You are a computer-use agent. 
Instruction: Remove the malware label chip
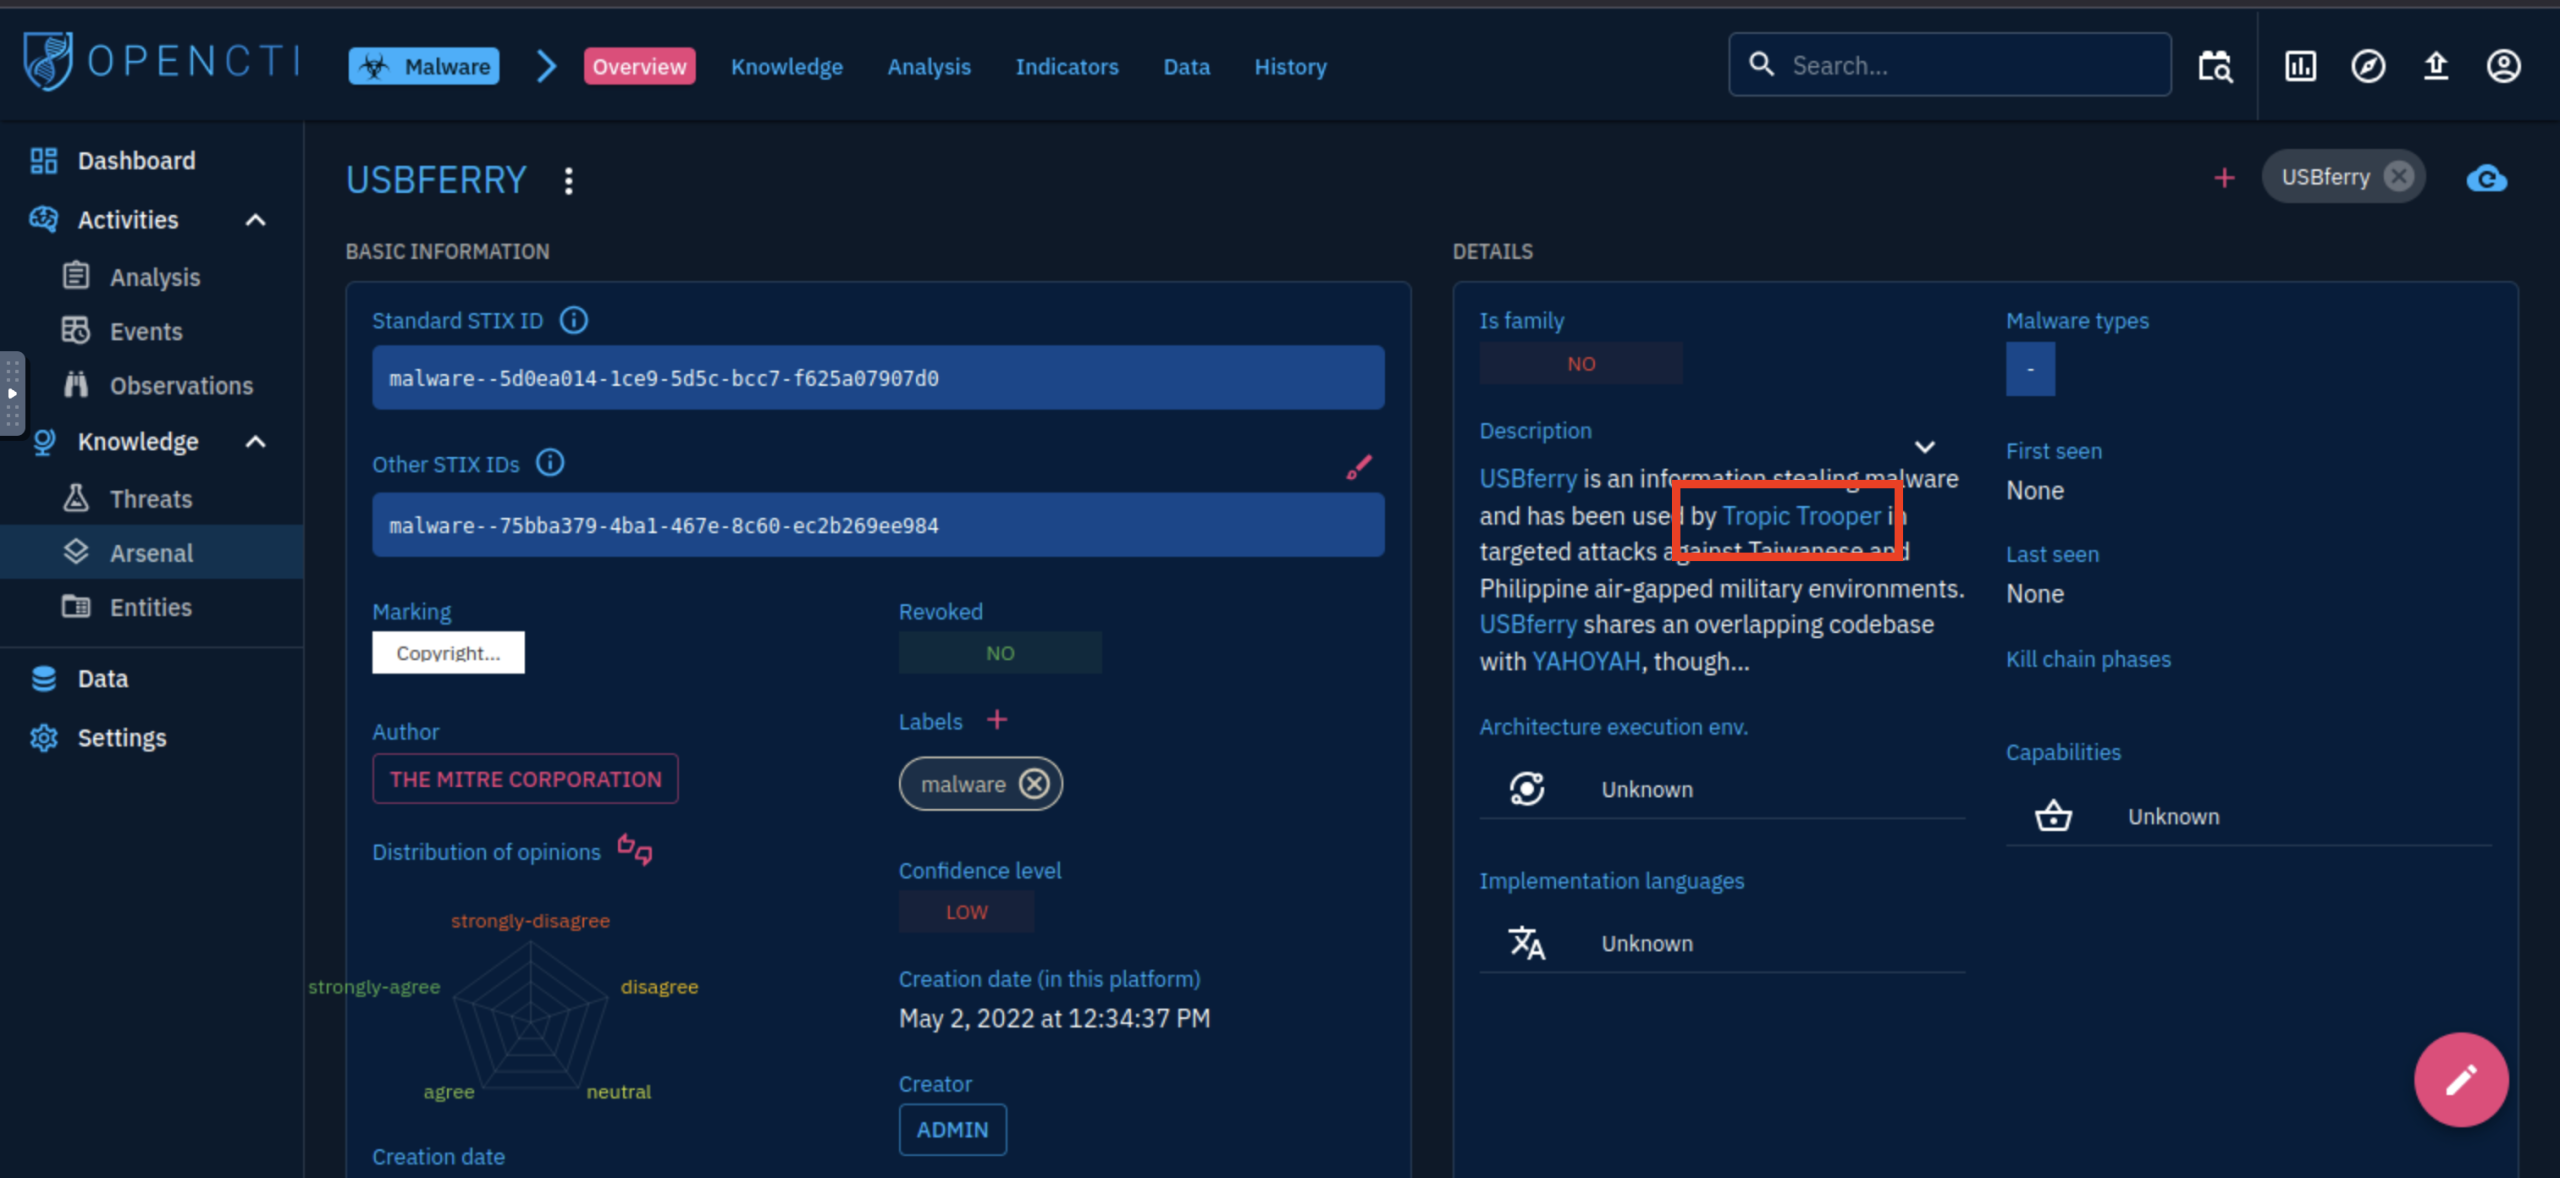(x=1034, y=783)
